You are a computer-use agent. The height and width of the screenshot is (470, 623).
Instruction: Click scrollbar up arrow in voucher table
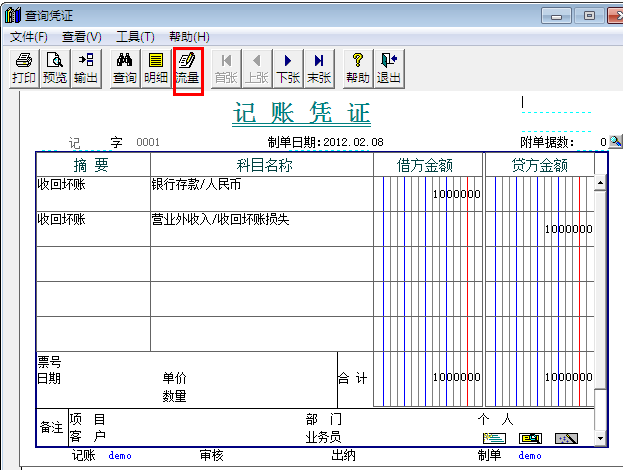(x=600, y=183)
